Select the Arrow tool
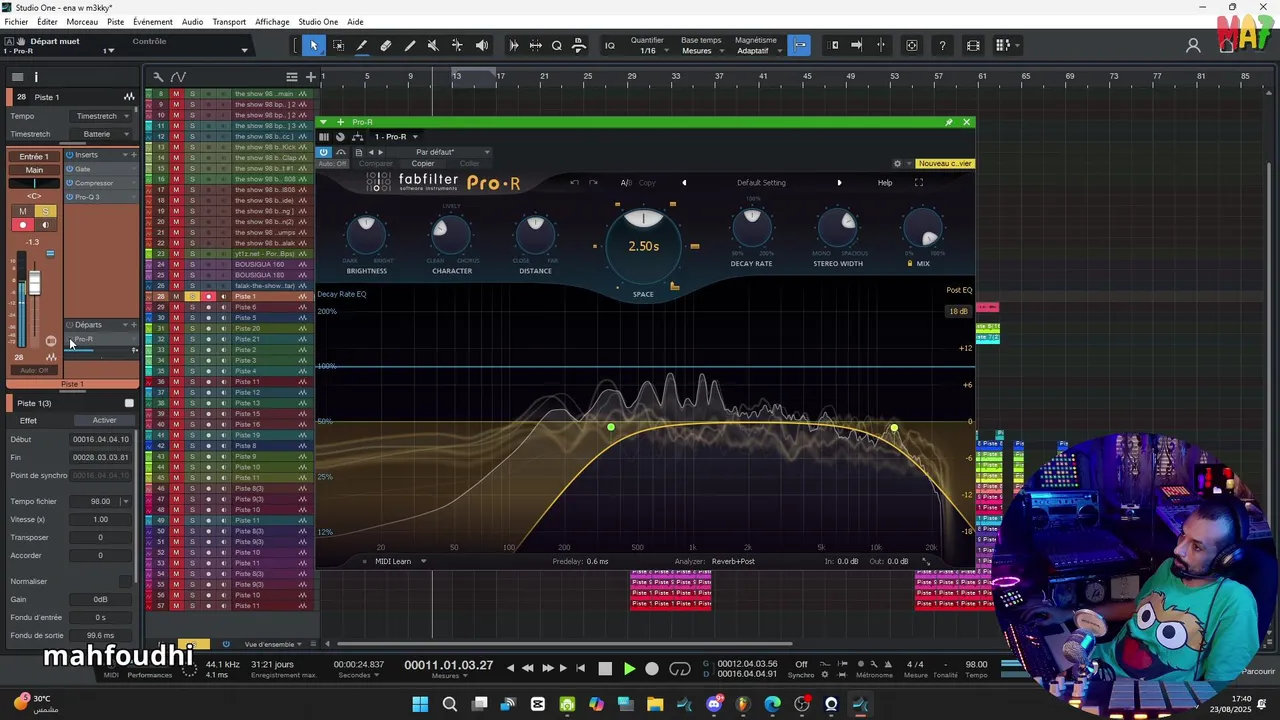 313,45
